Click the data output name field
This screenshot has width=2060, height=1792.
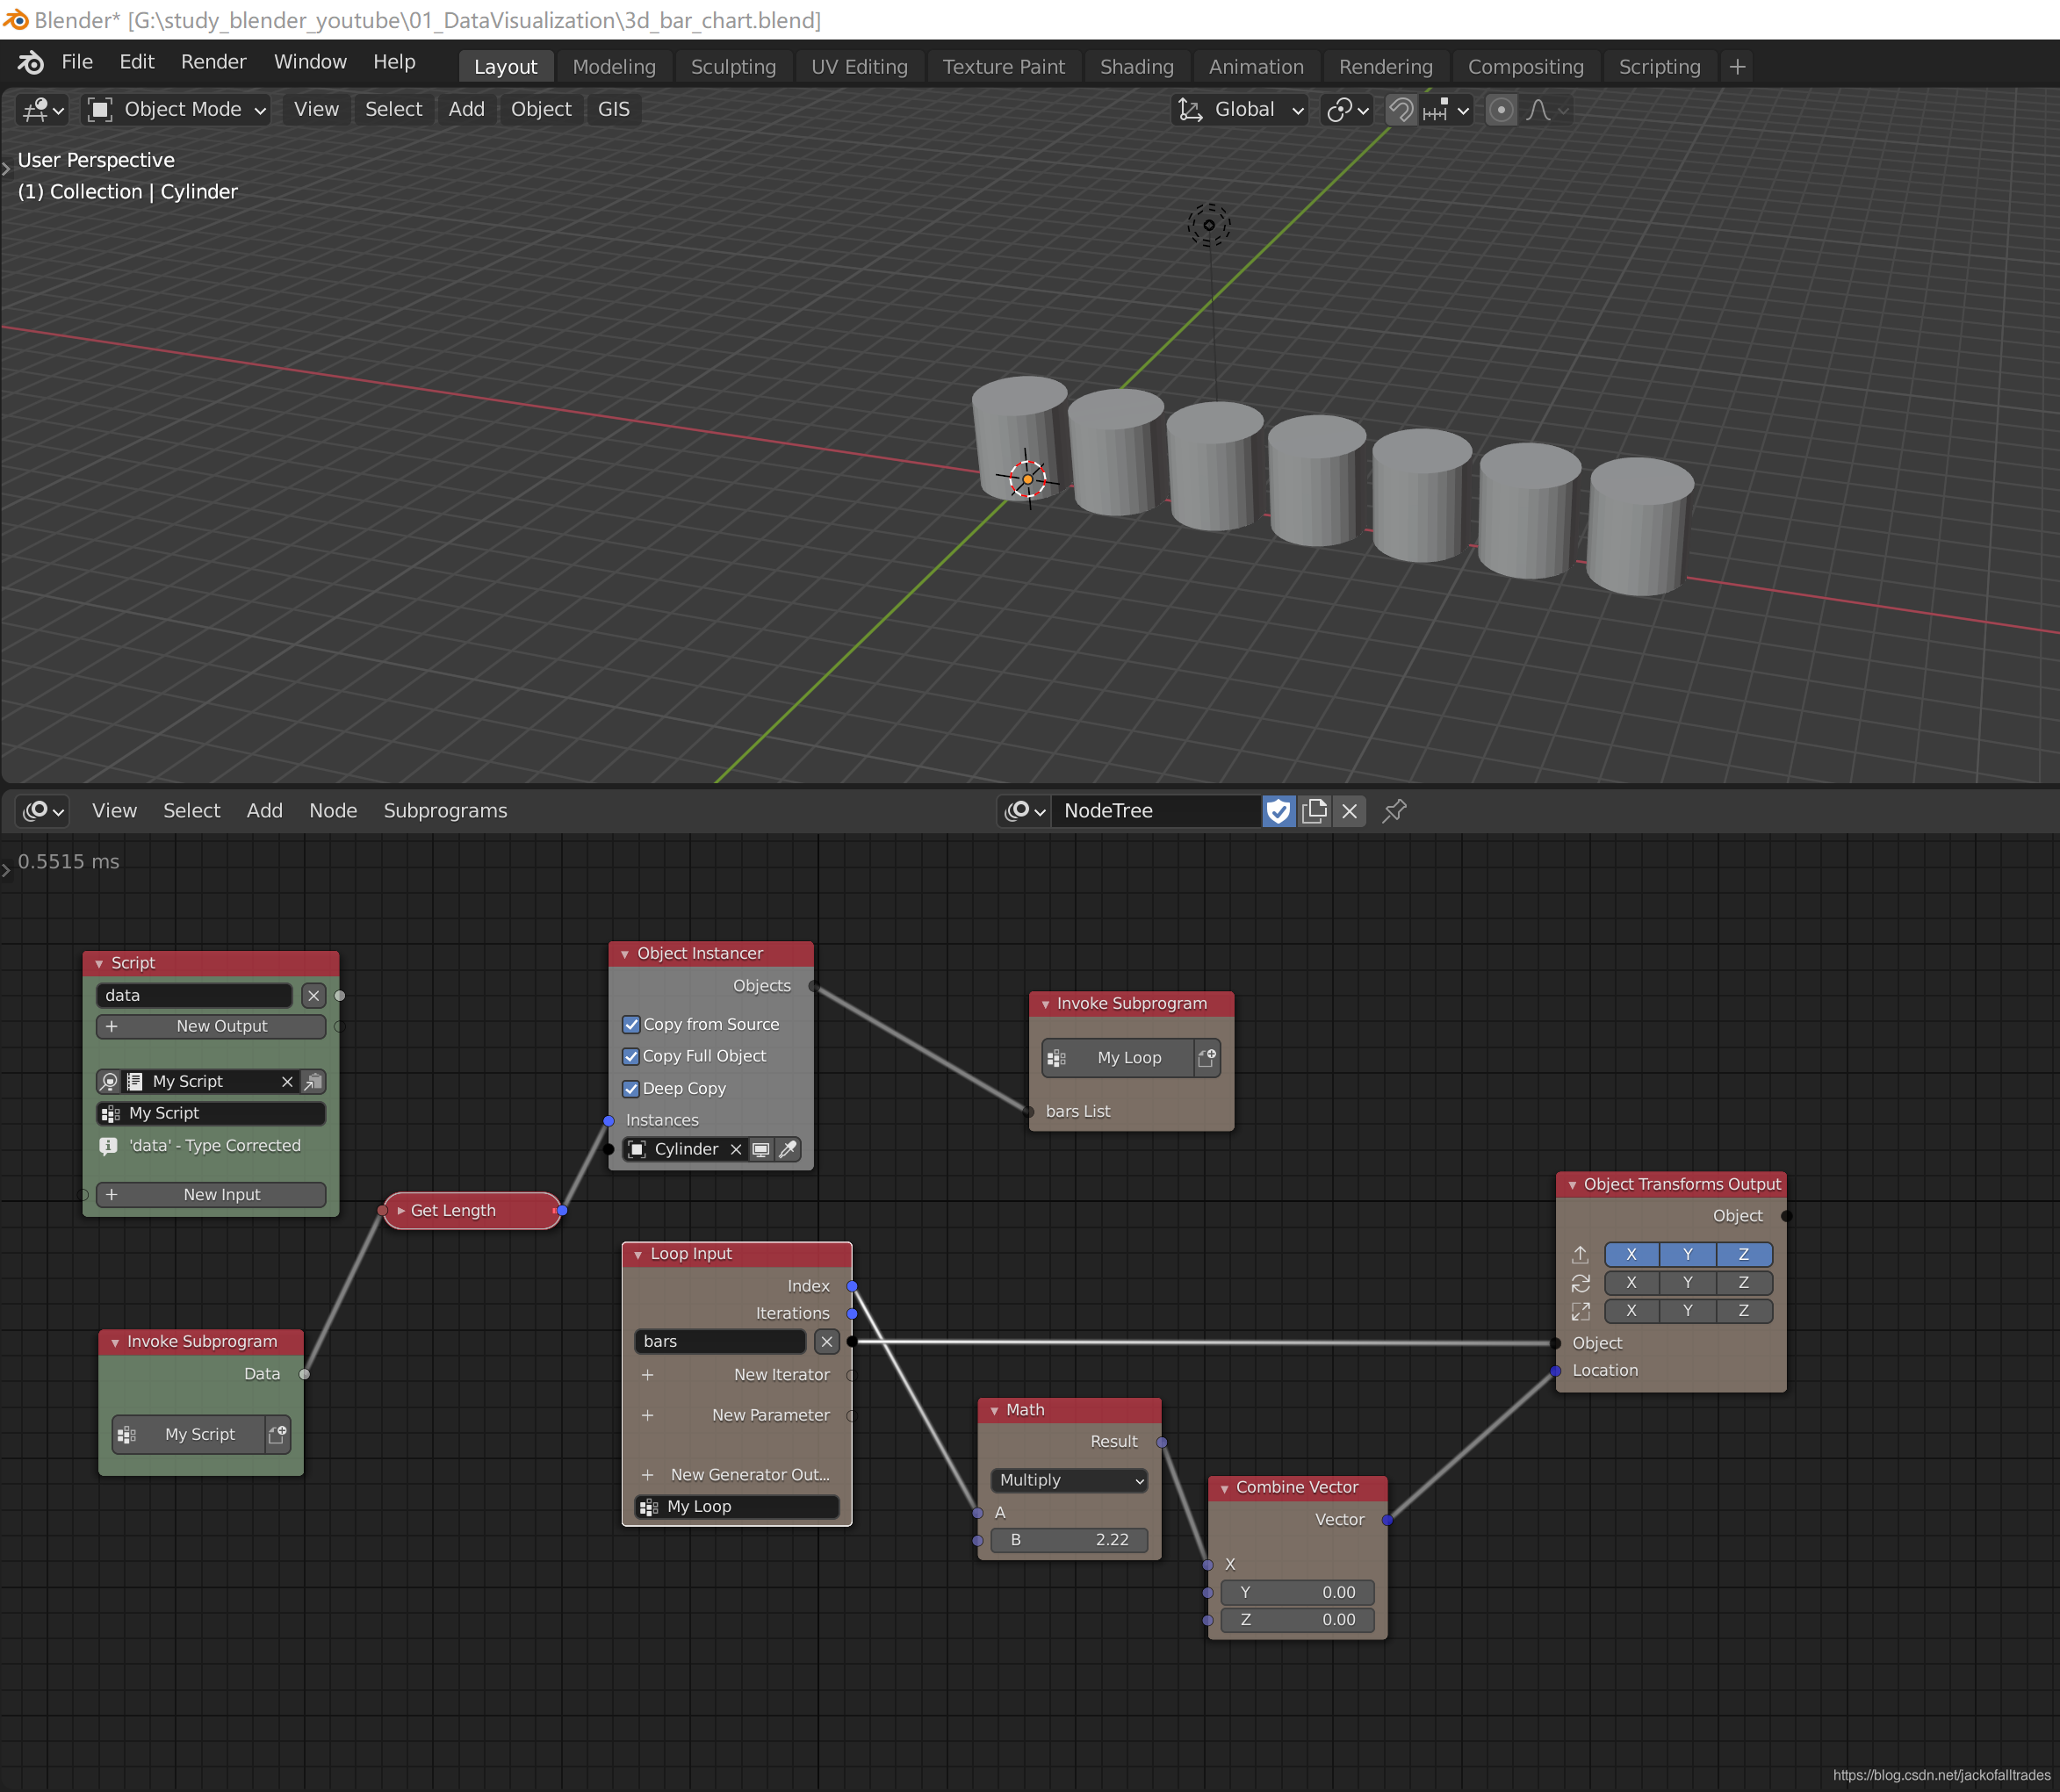[194, 995]
